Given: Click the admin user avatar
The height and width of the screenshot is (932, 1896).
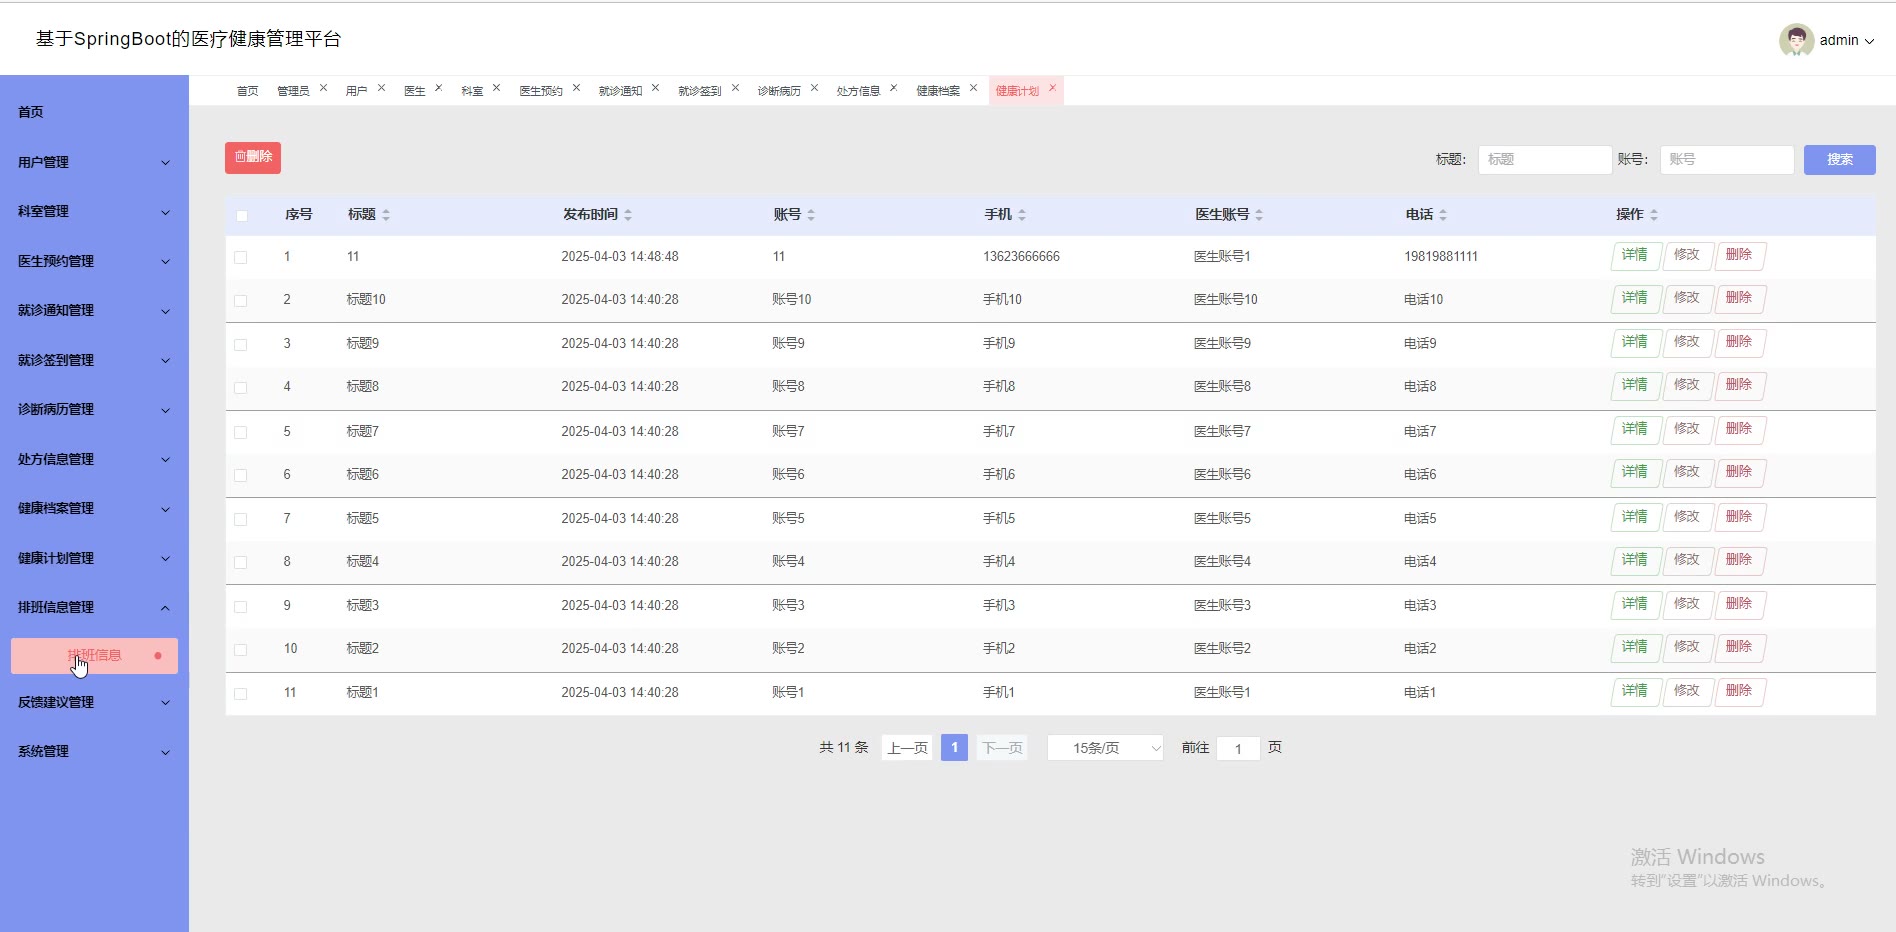Looking at the screenshot, I should point(1796,40).
